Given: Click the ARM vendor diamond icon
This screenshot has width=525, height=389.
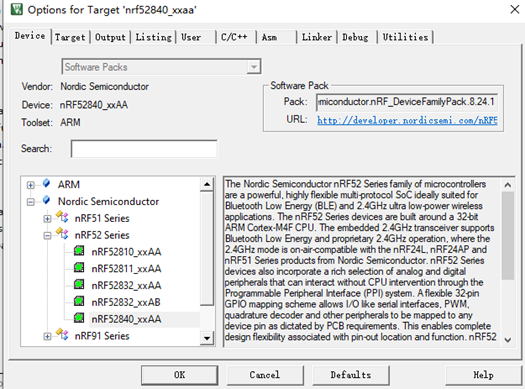Looking at the screenshot, I should click(x=47, y=183).
